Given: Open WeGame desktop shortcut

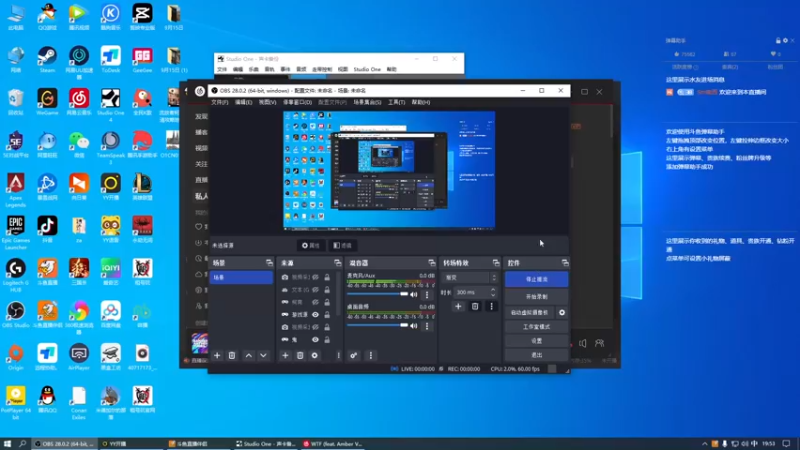Looking at the screenshot, I should pyautogui.click(x=47, y=103).
